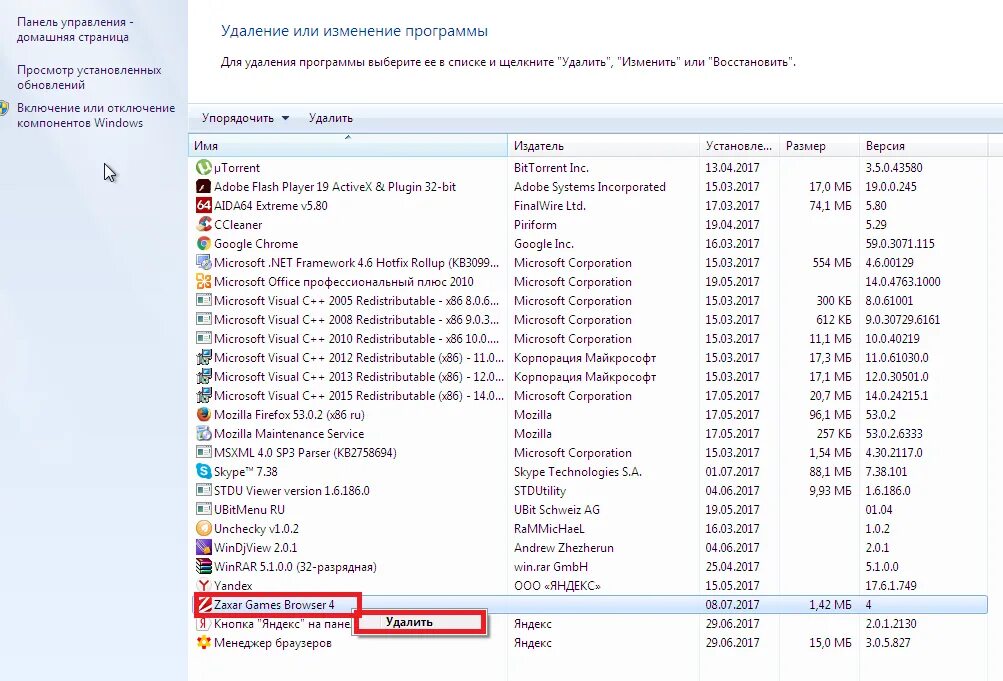This screenshot has width=1003, height=681.
Task: Sort by Установлено column header
Action: (739, 146)
